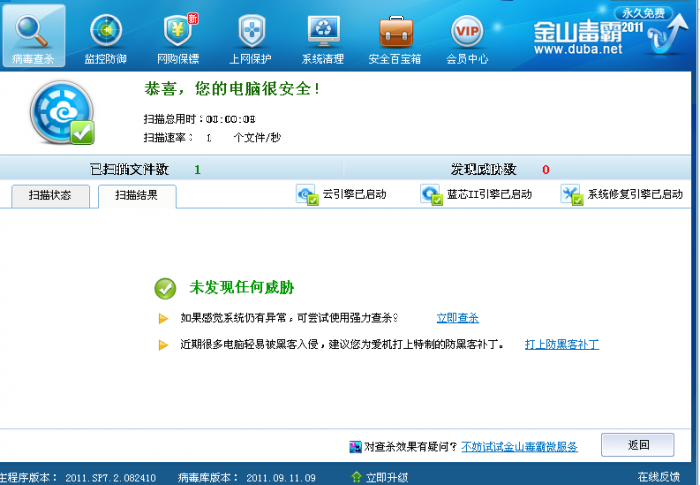Open the 会员中心 VIP member center

point(467,39)
